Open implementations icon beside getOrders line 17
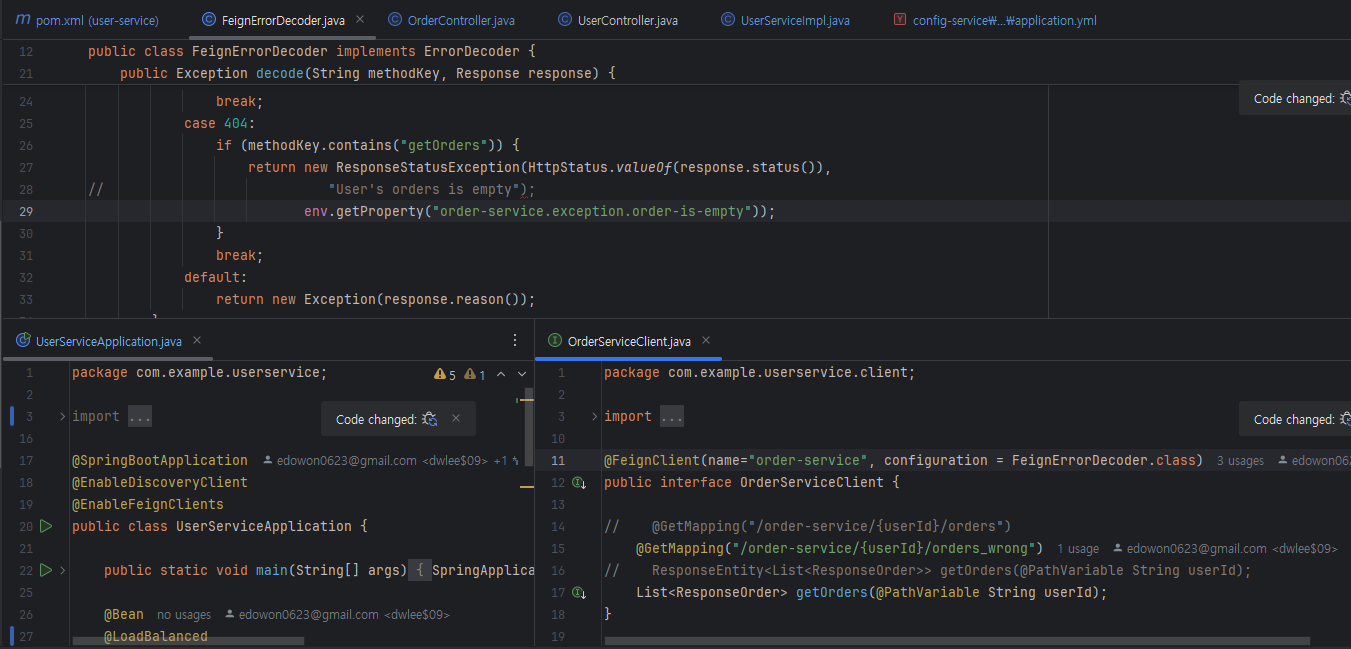The width and height of the screenshot is (1351, 649). coord(579,593)
